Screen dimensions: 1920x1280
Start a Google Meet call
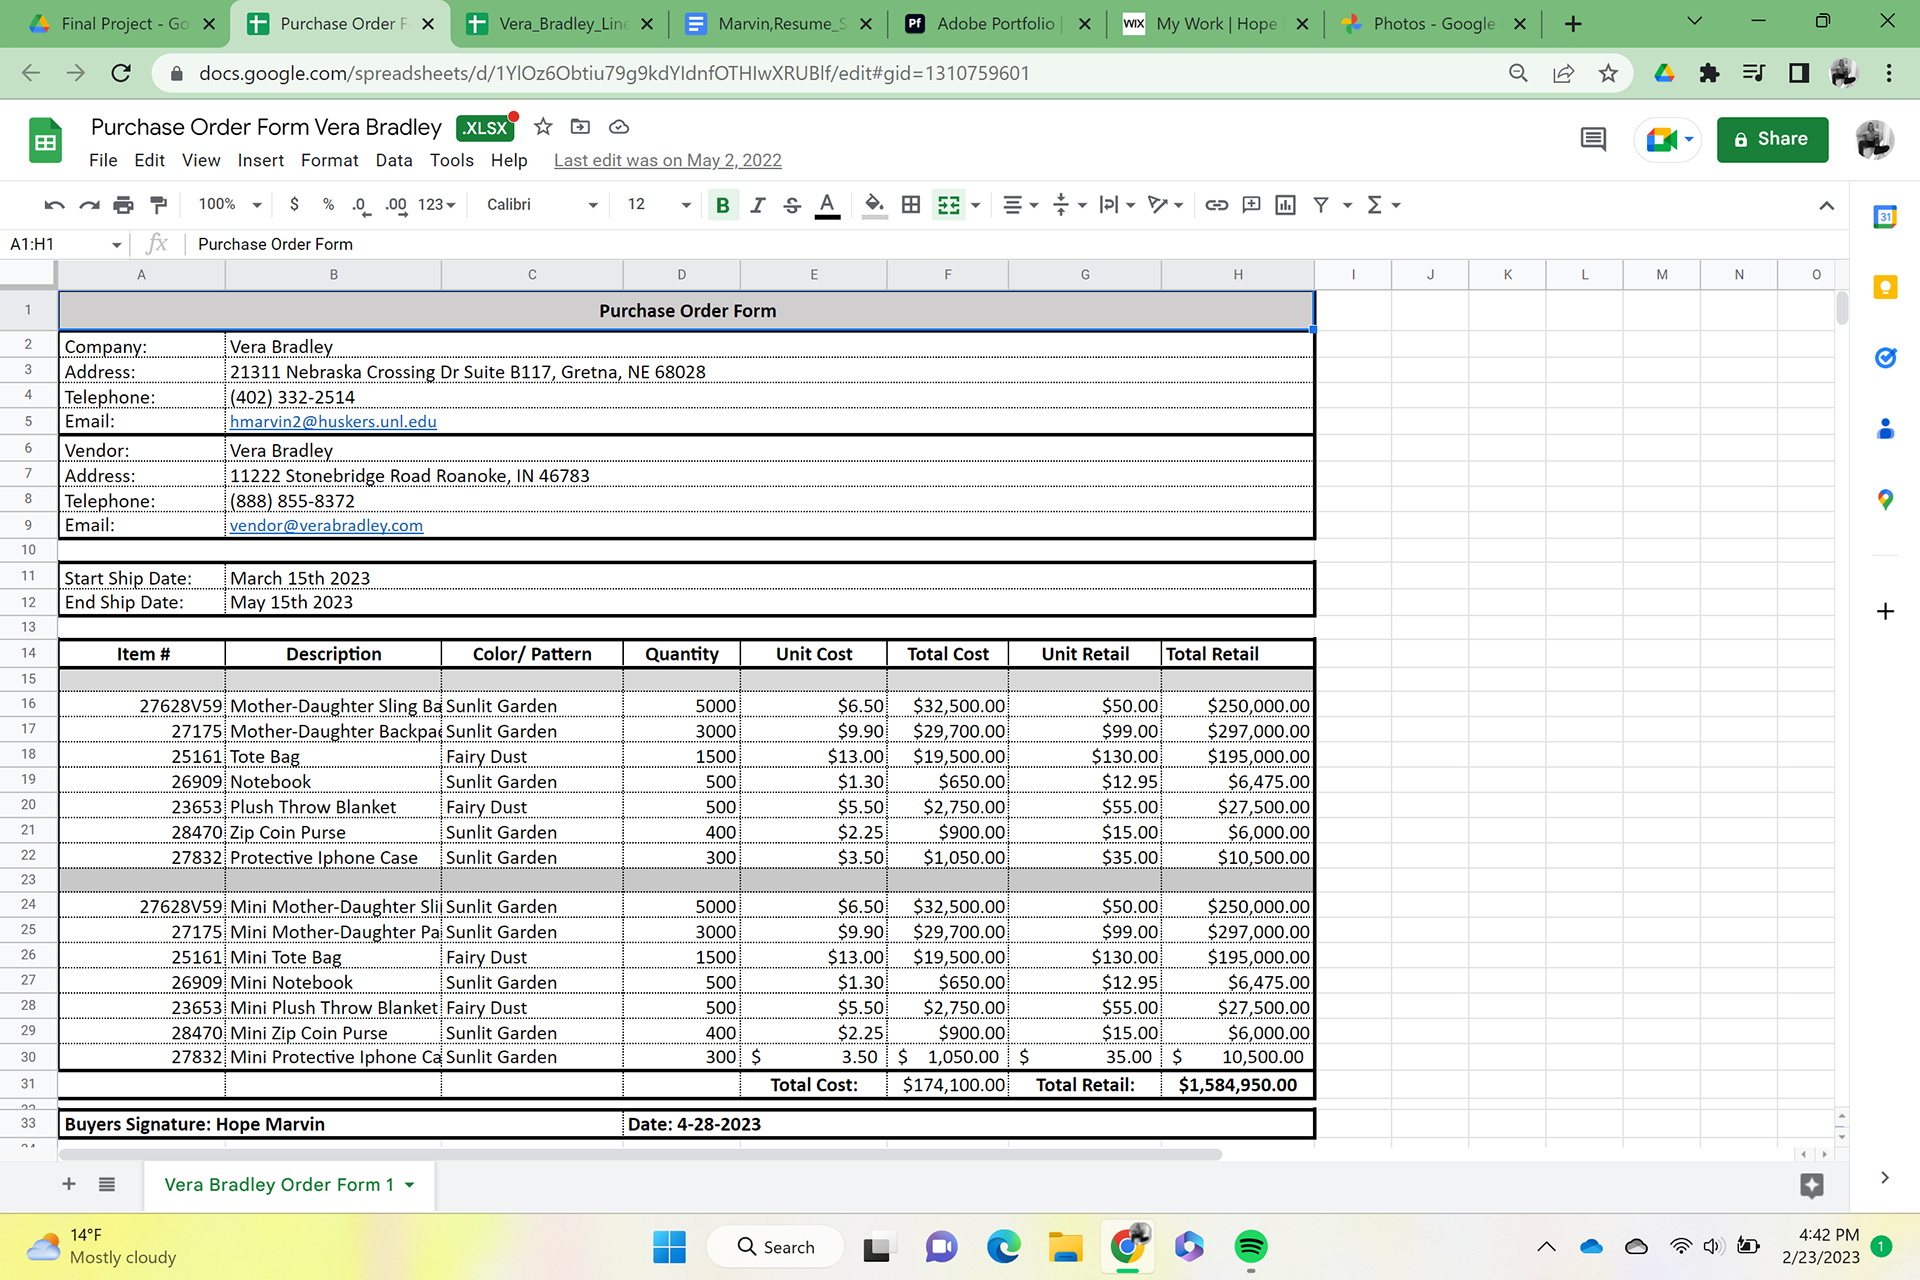[x=1667, y=139]
